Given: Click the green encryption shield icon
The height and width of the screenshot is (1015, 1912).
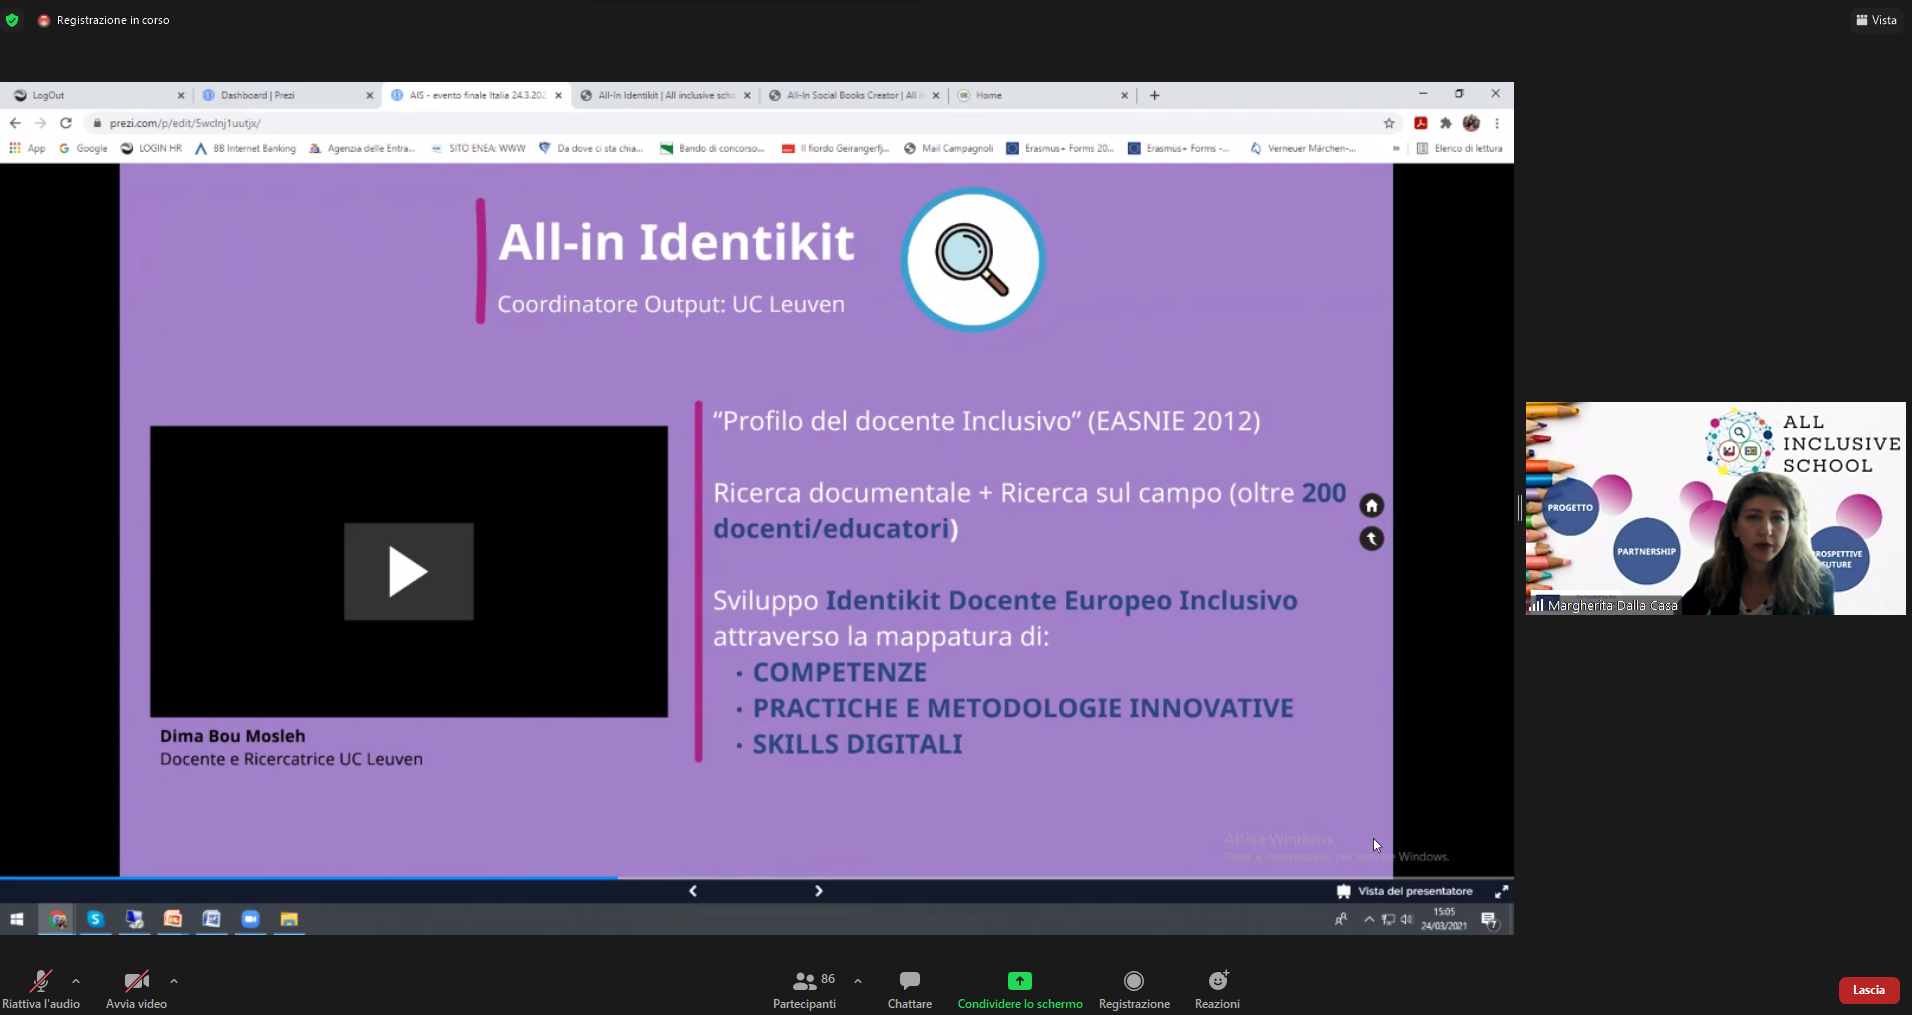Looking at the screenshot, I should 12,20.
